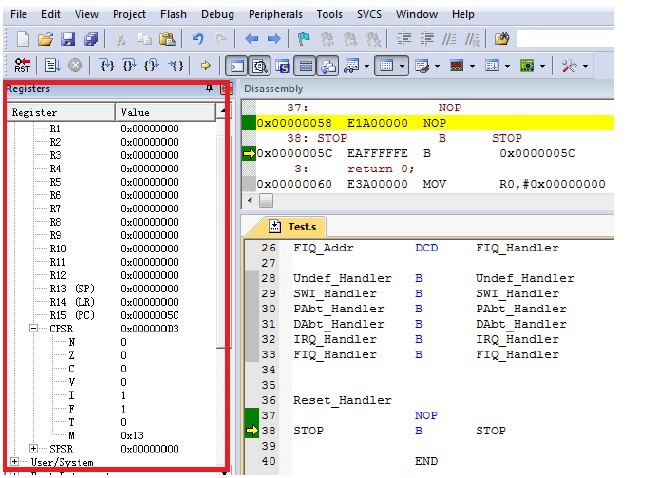Click the RST reset CPU icon
The height and width of the screenshot is (478, 649).
click(x=22, y=65)
